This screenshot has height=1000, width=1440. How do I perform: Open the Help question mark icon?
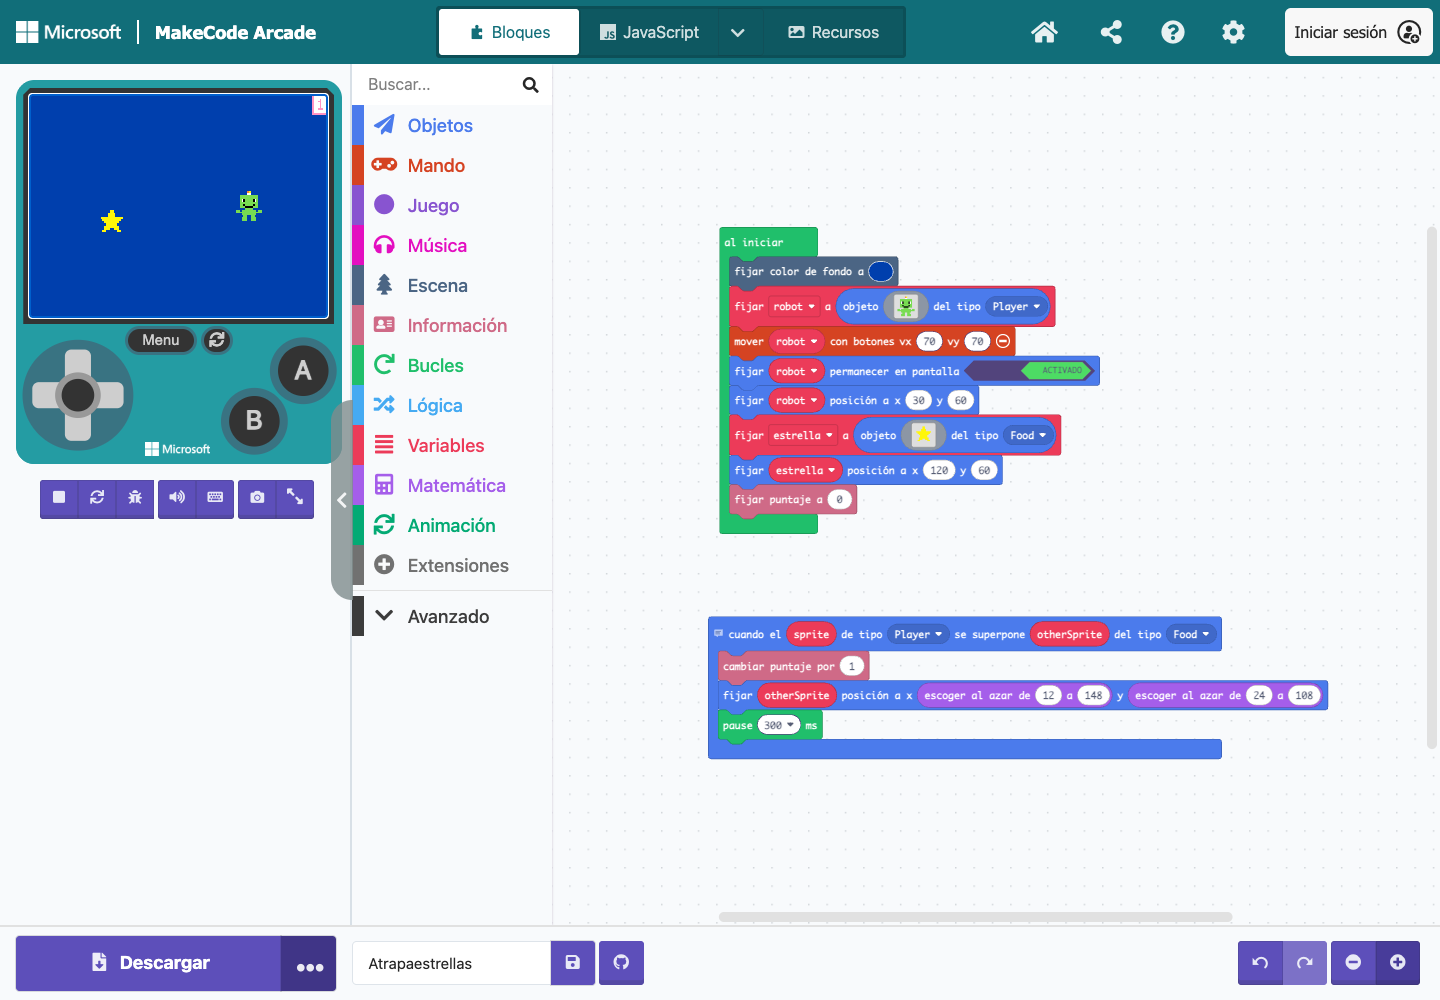(x=1173, y=32)
